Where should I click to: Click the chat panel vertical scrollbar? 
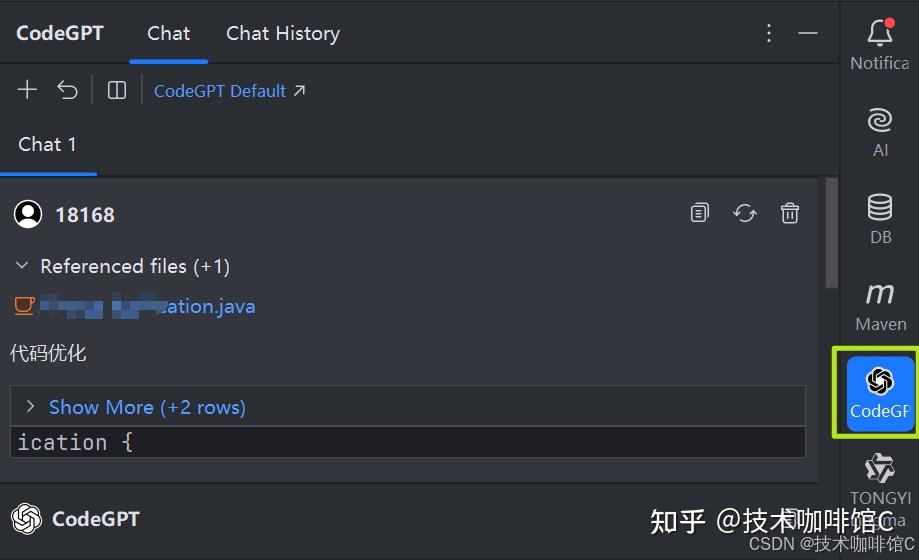(x=831, y=235)
